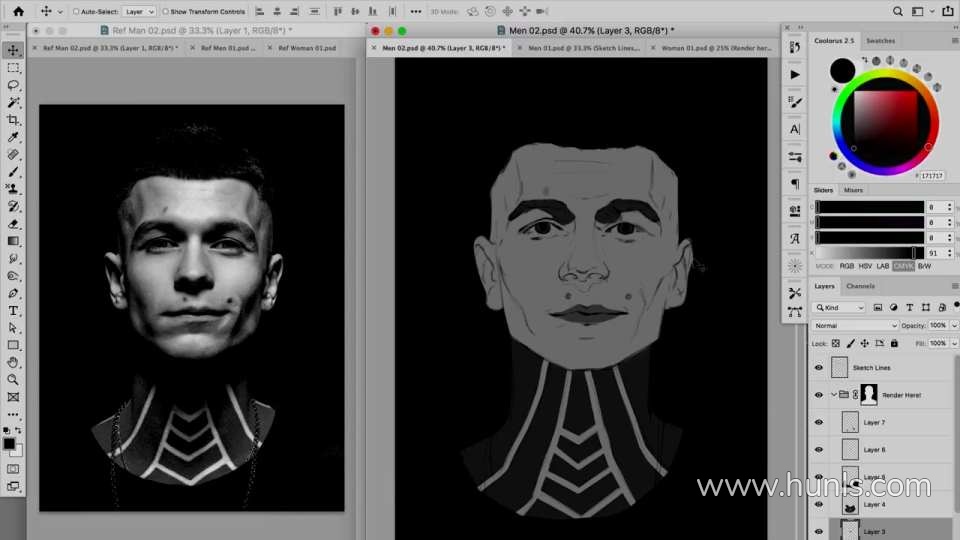This screenshot has height=540, width=960.
Task: Pick the Eyedropper tool
Action: click(x=14, y=137)
